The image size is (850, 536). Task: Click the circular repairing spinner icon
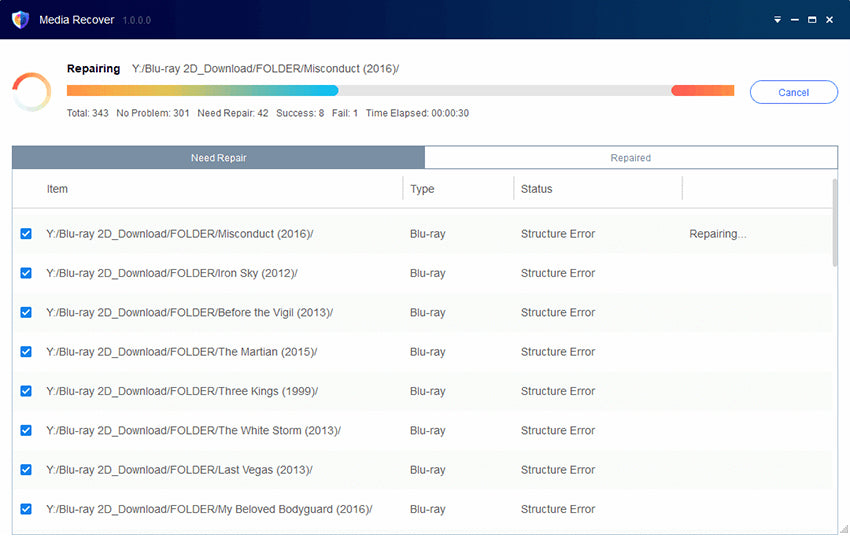(31, 92)
